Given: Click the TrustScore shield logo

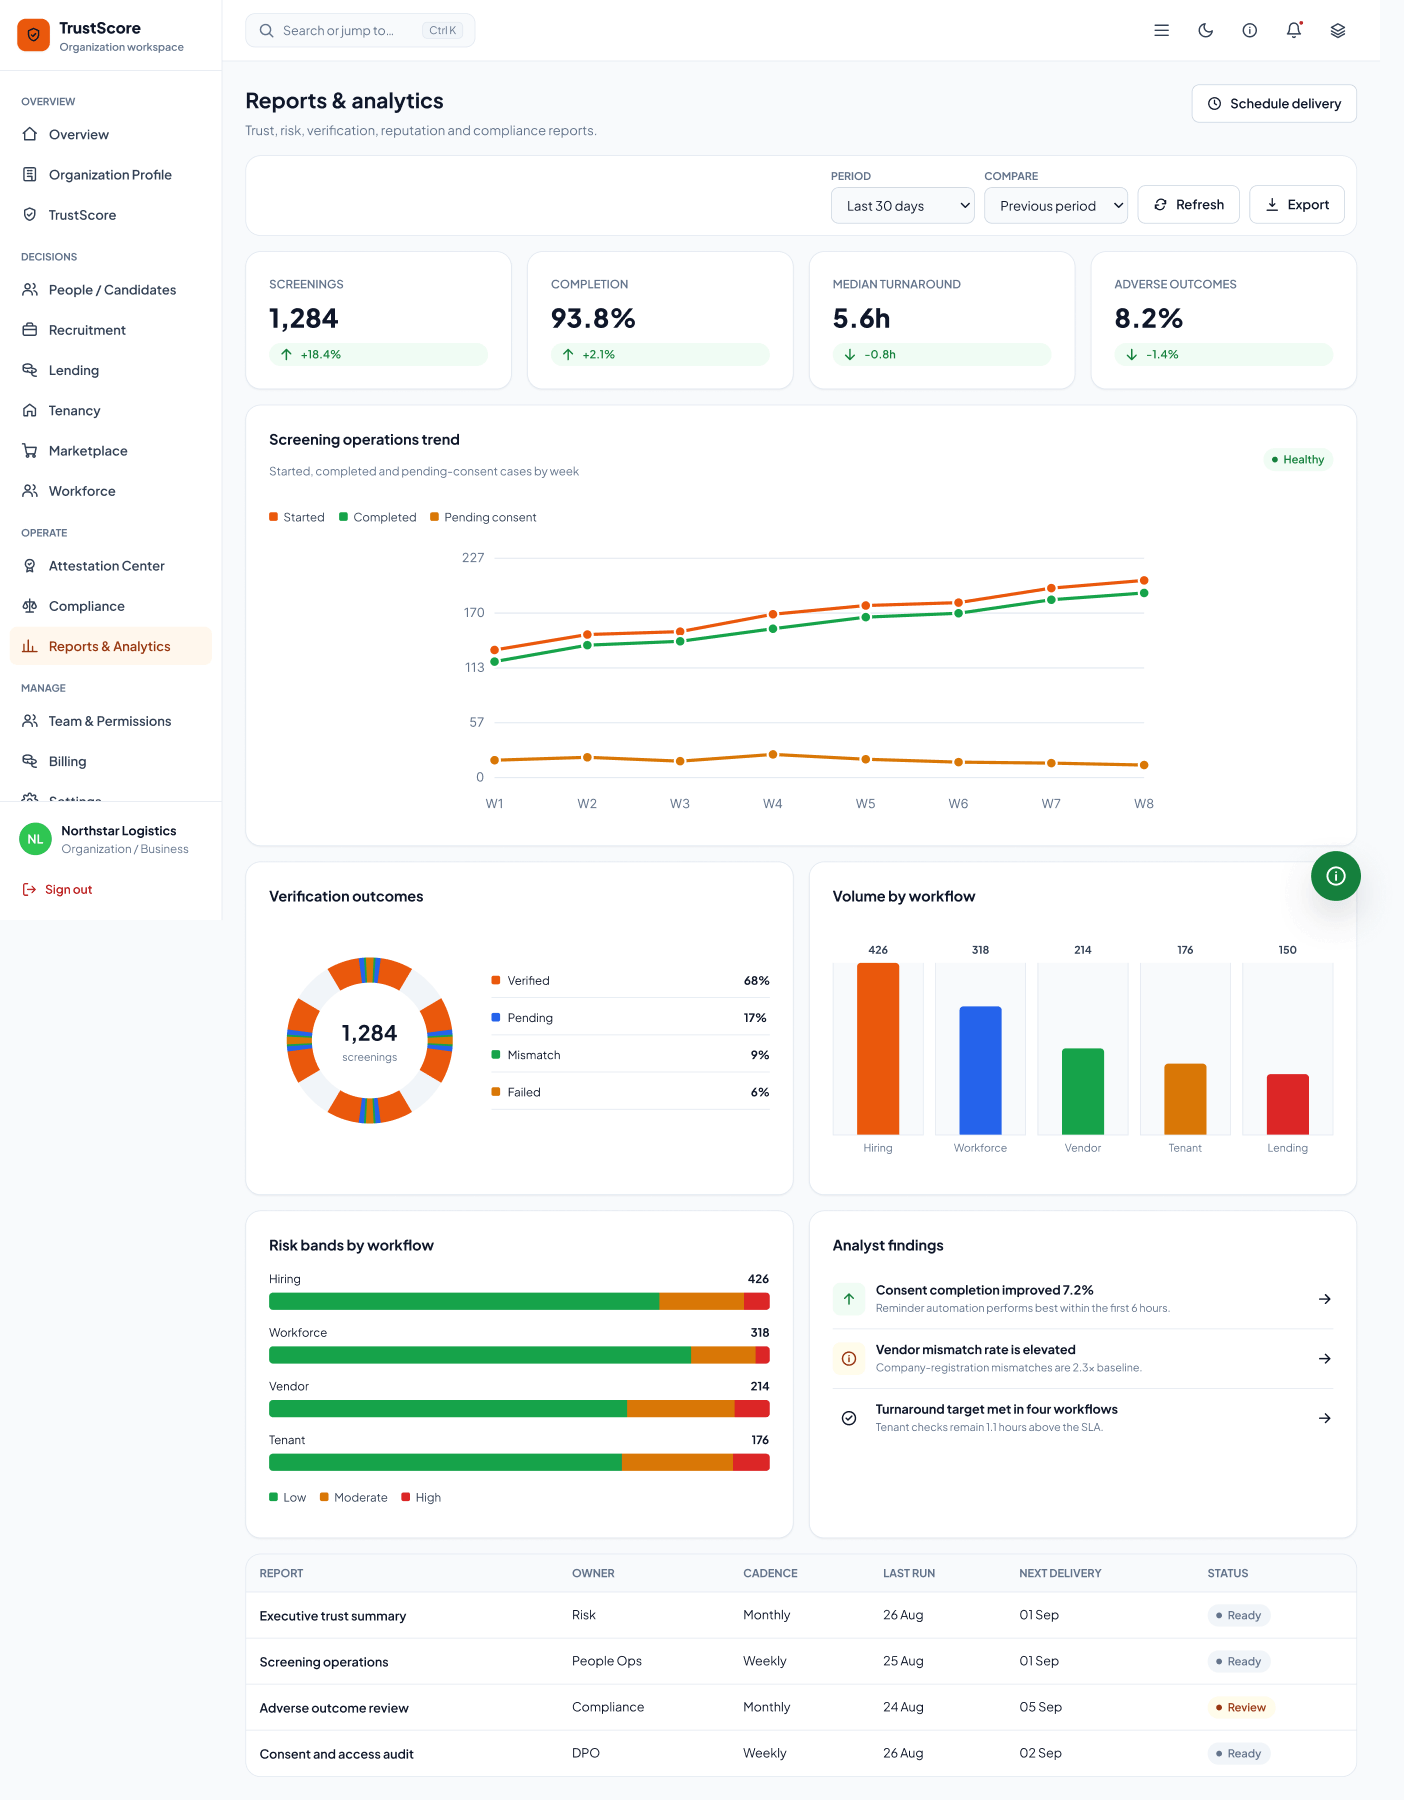Looking at the screenshot, I should pyautogui.click(x=33, y=35).
